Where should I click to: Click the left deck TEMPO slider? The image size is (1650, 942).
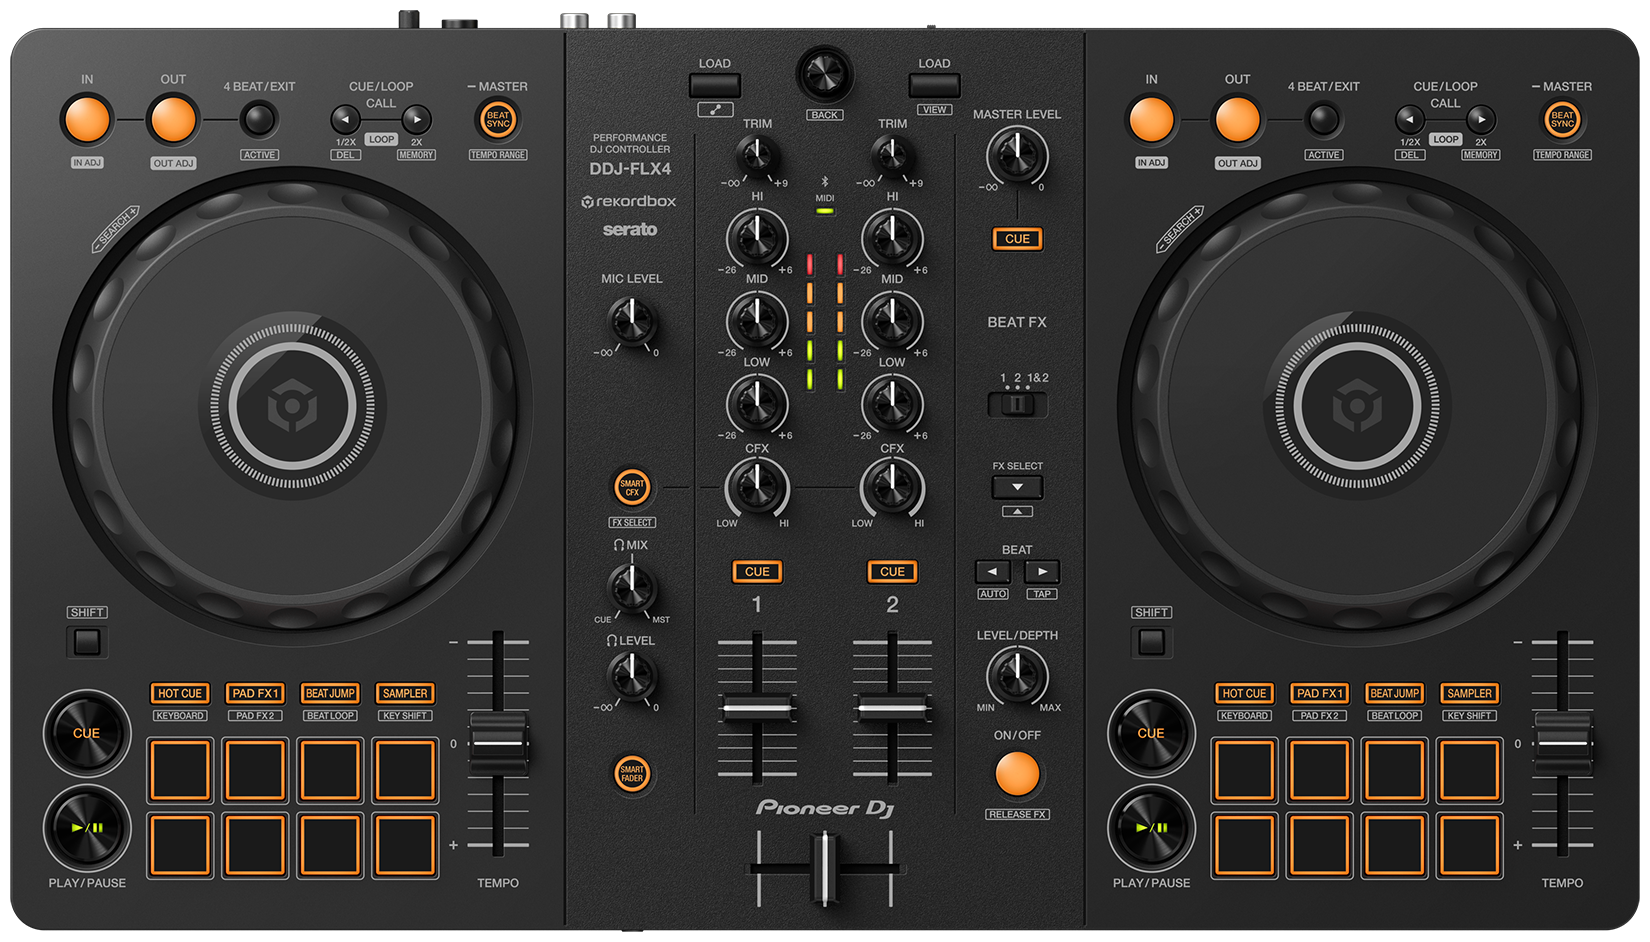(x=498, y=743)
